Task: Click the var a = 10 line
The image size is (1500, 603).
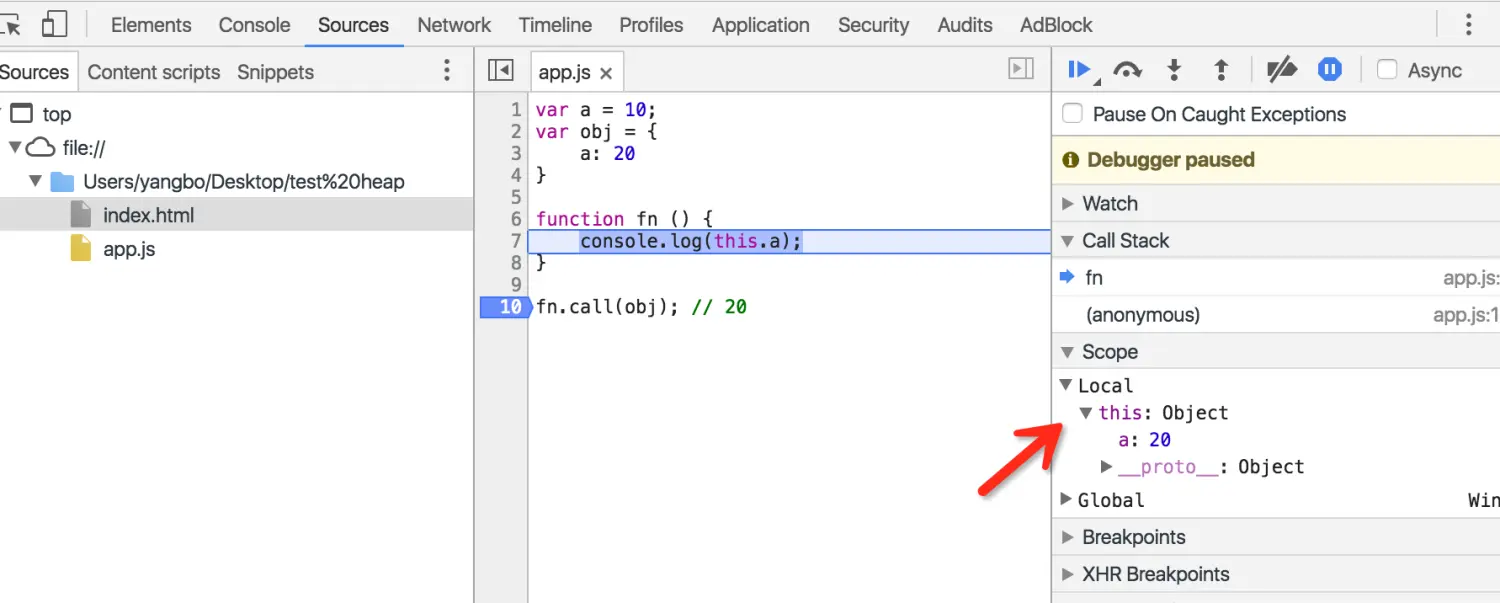Action: coord(596,109)
